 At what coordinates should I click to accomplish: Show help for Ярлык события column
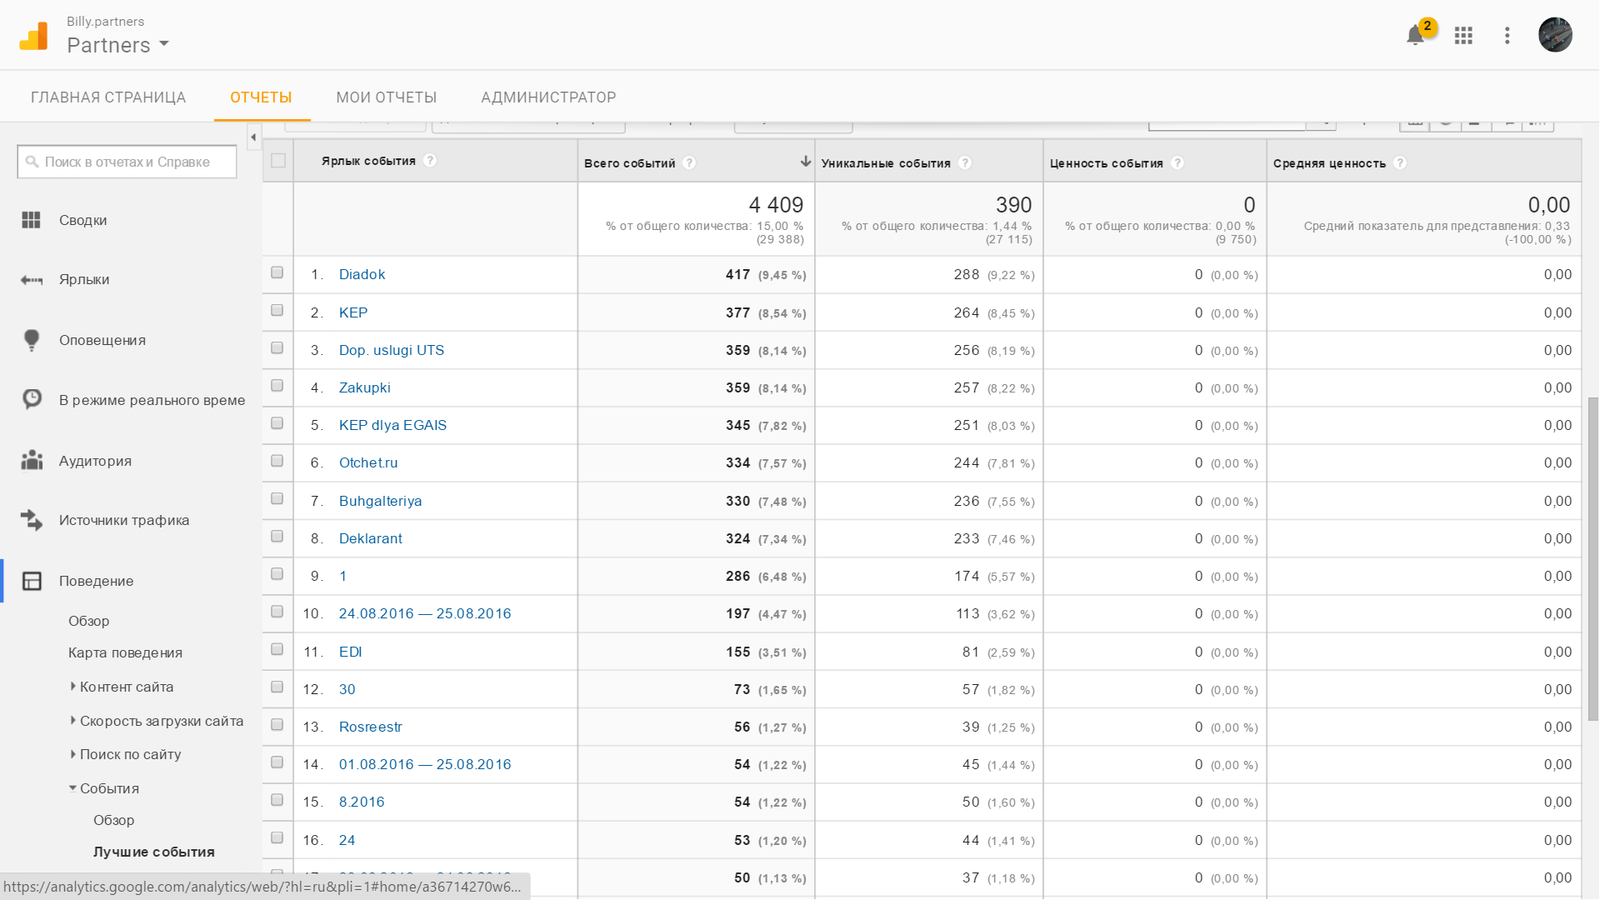click(x=430, y=161)
